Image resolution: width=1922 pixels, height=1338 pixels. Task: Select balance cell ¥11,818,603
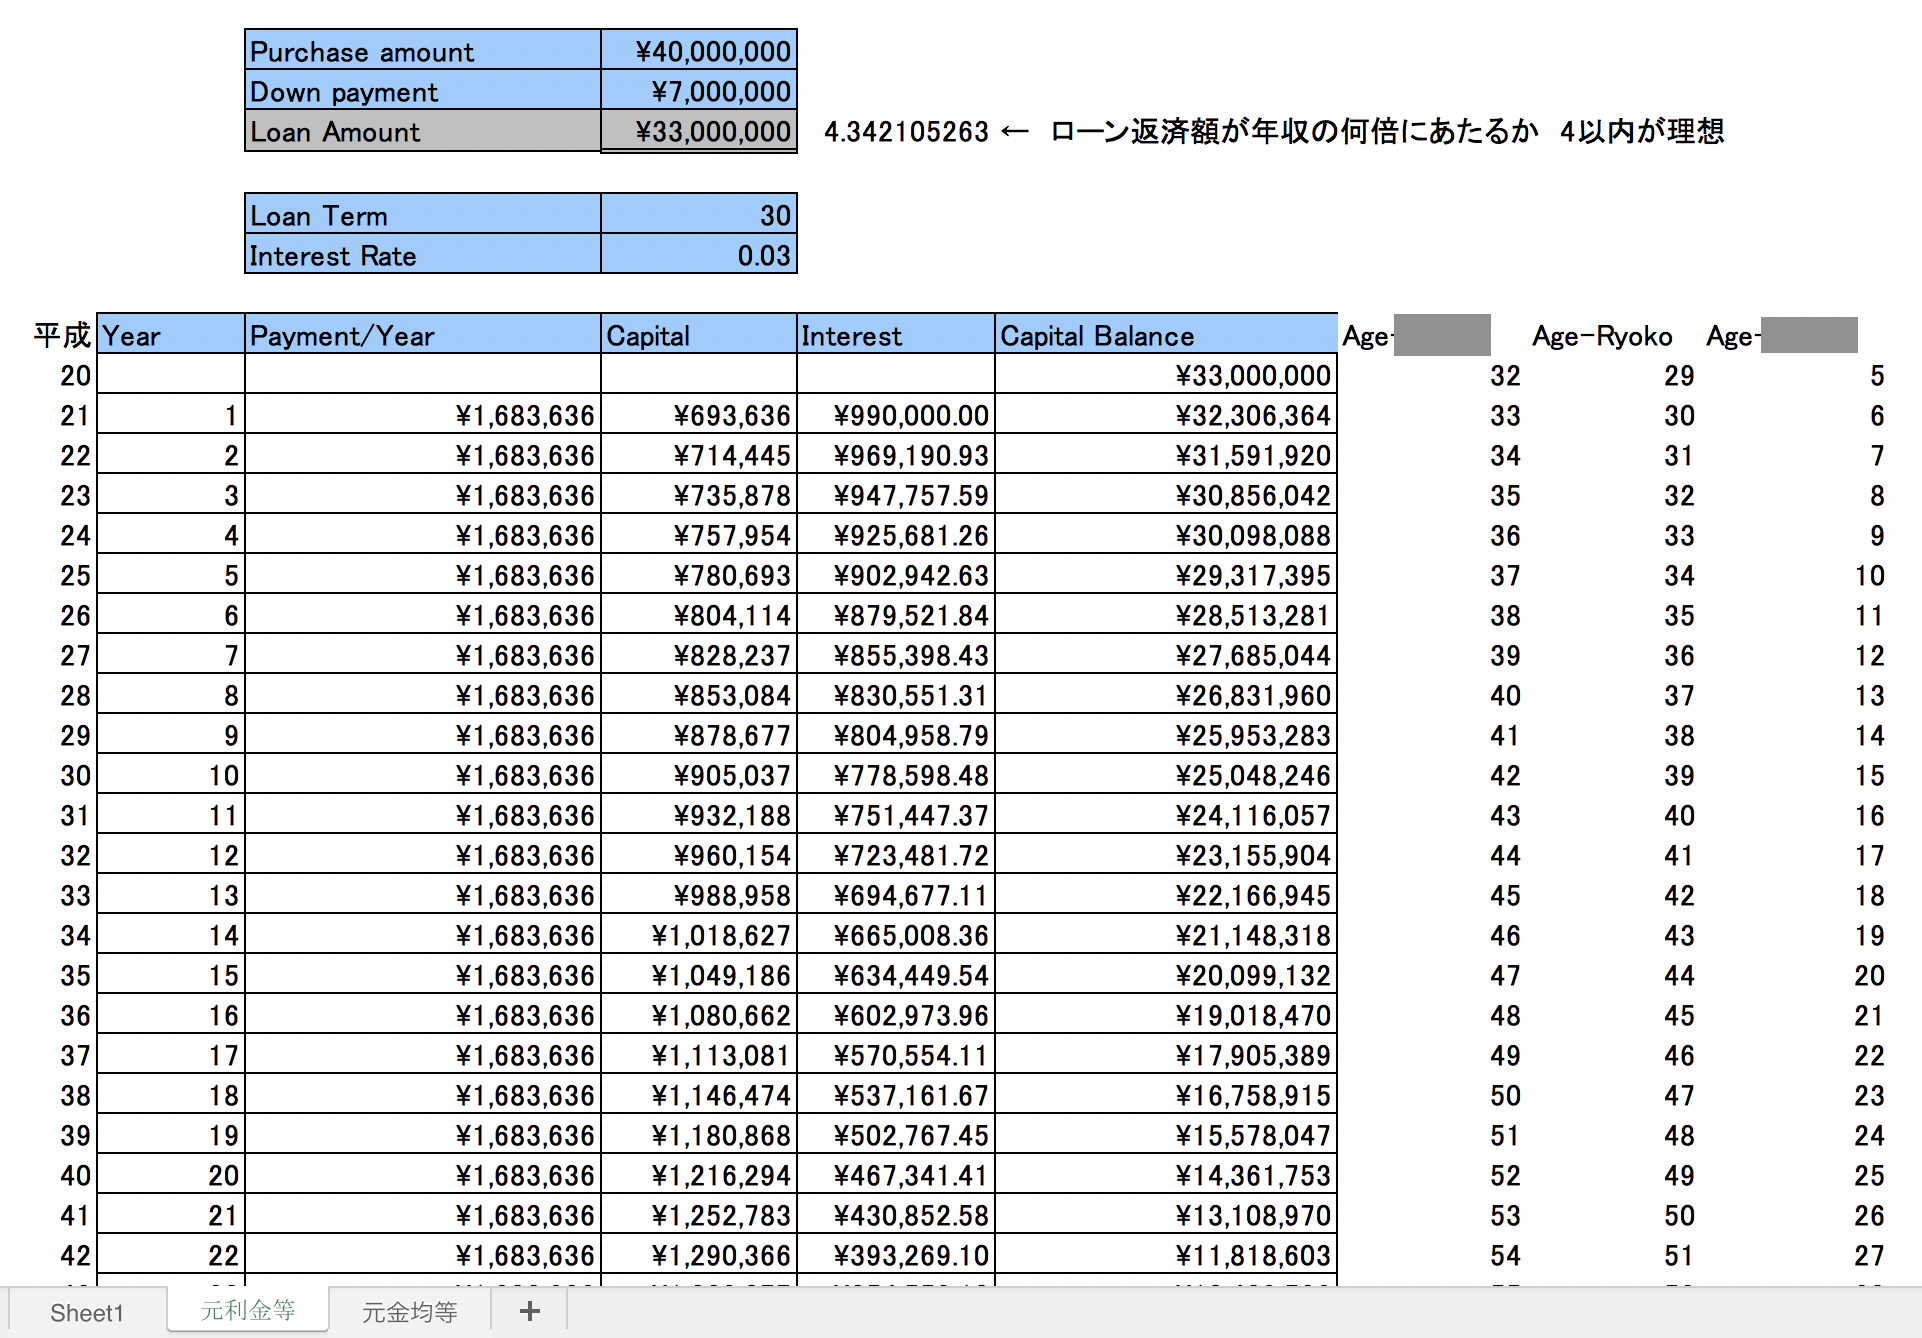click(x=1166, y=1255)
